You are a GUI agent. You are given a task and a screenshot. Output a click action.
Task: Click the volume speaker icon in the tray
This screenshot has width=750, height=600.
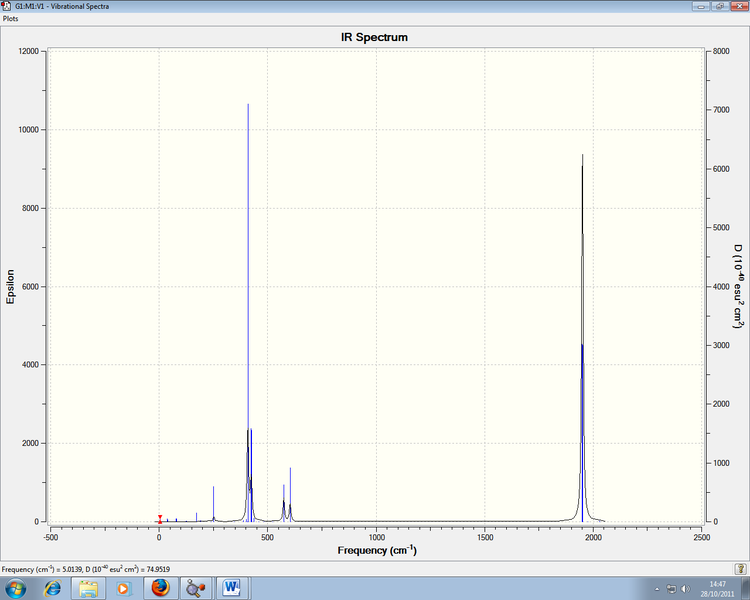pos(685,589)
